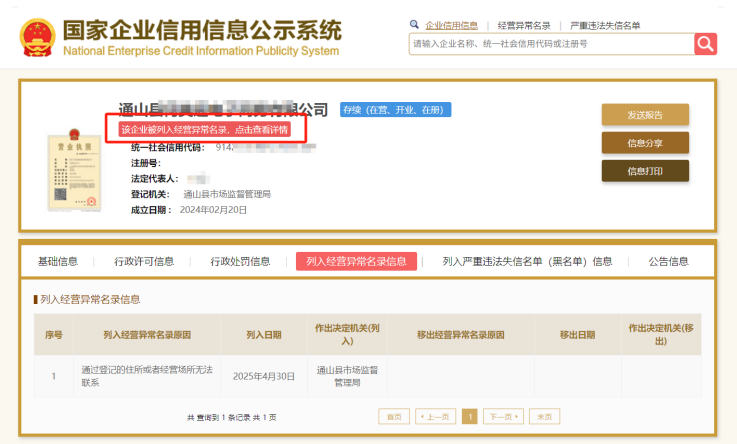The image size is (737, 444).
Task: Switch to the 行政处罚信息 tab
Action: pyautogui.click(x=240, y=262)
